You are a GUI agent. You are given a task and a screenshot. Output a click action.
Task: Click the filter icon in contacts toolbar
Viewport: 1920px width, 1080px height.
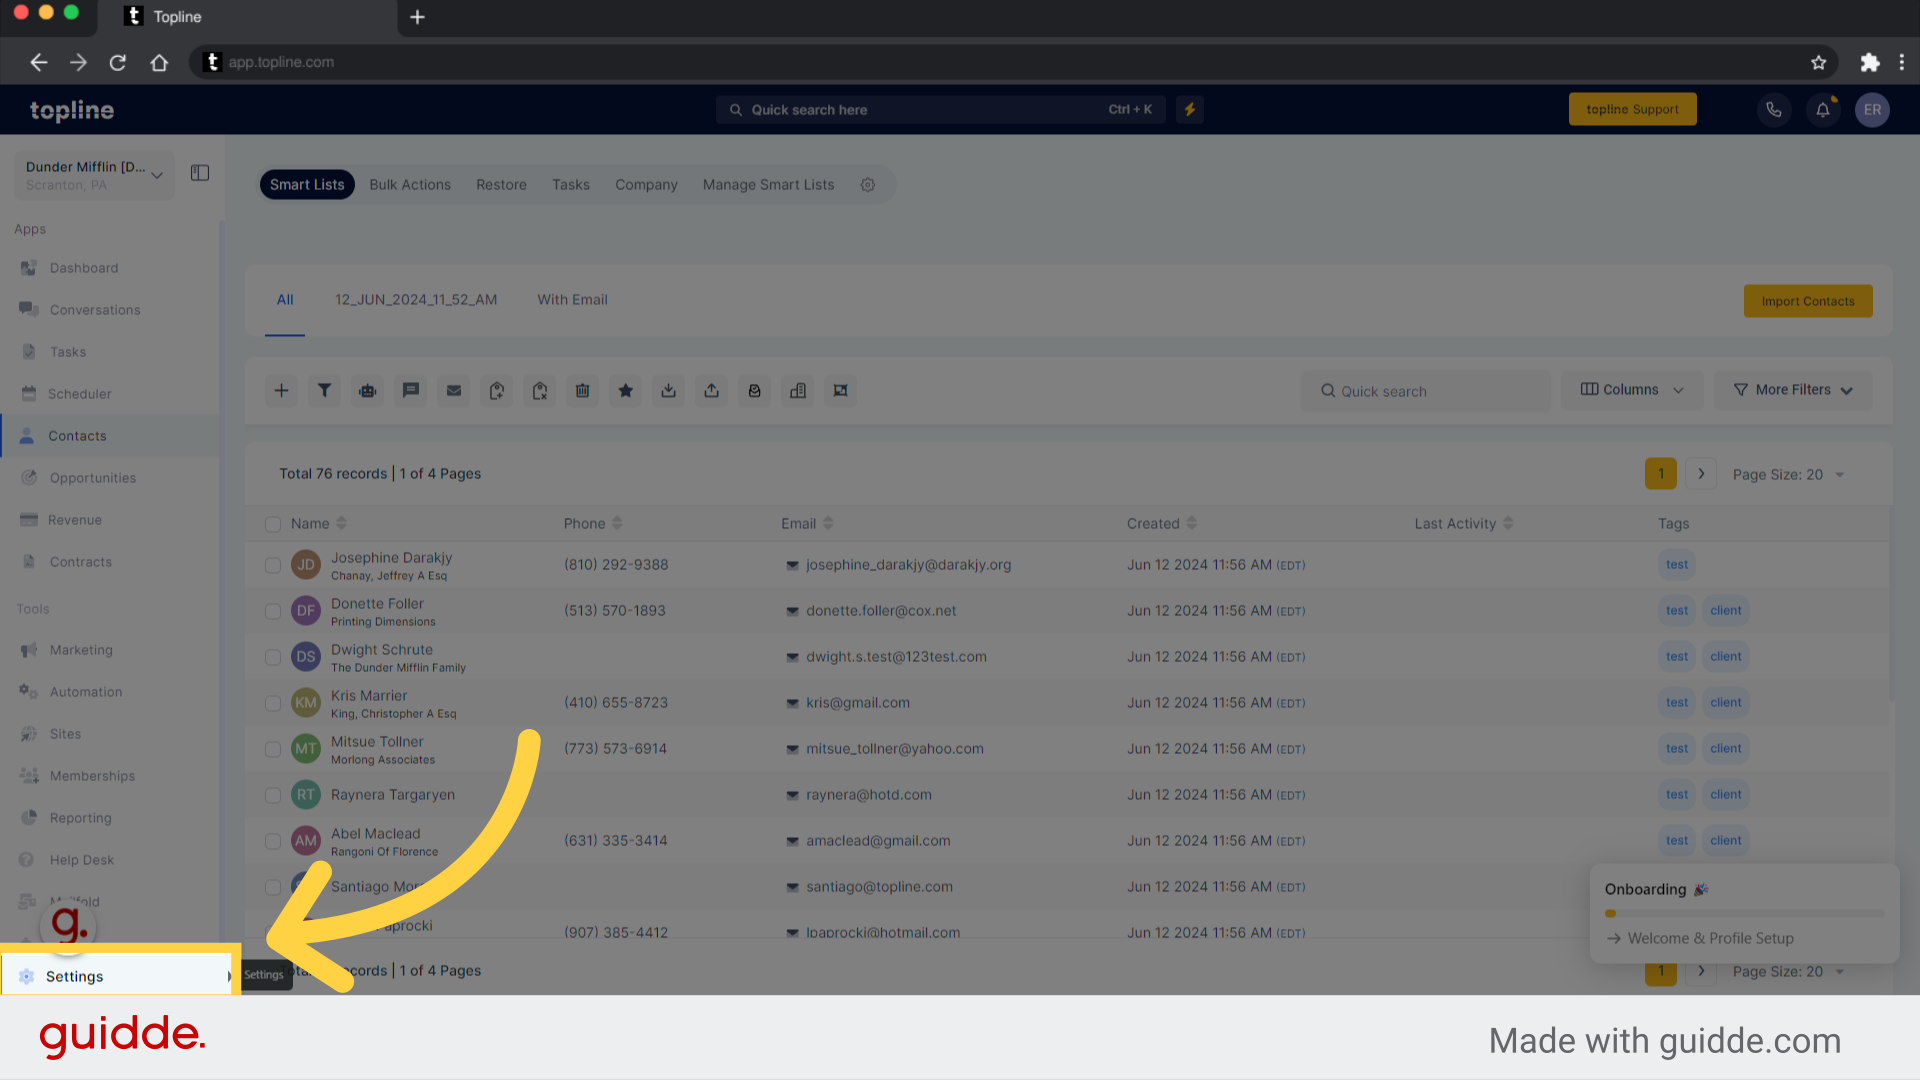(x=324, y=389)
